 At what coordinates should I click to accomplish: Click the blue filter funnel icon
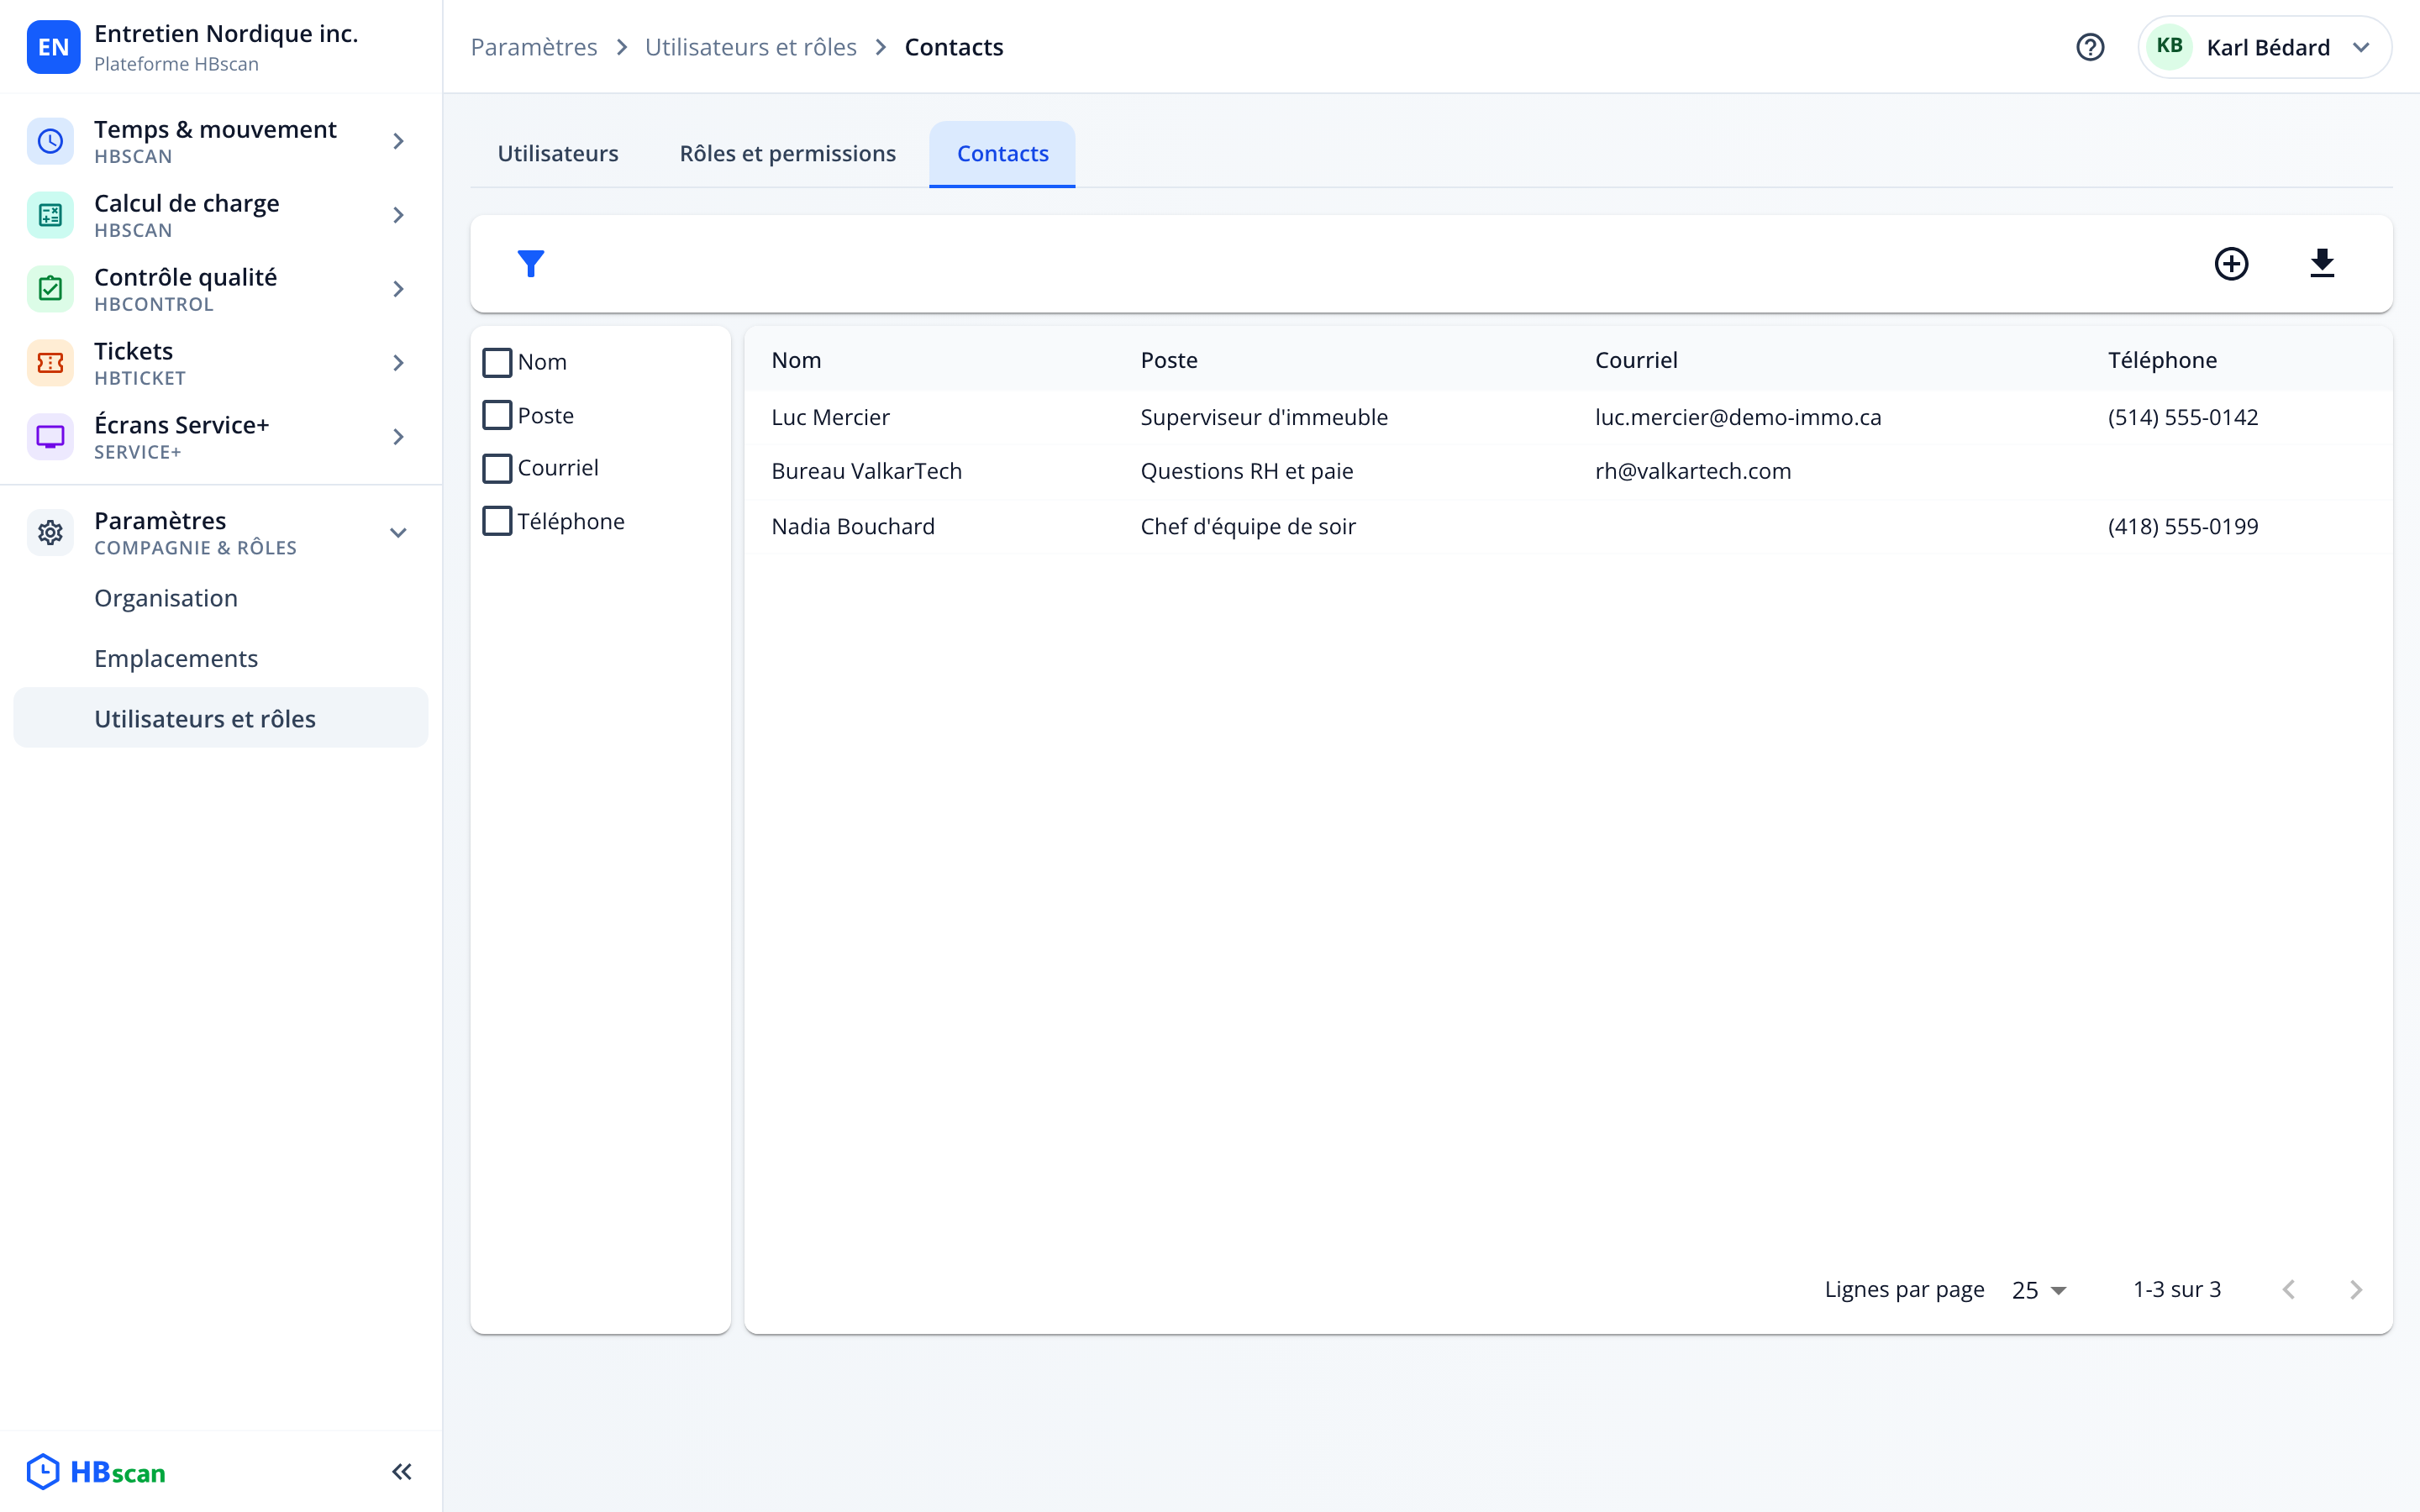531,264
